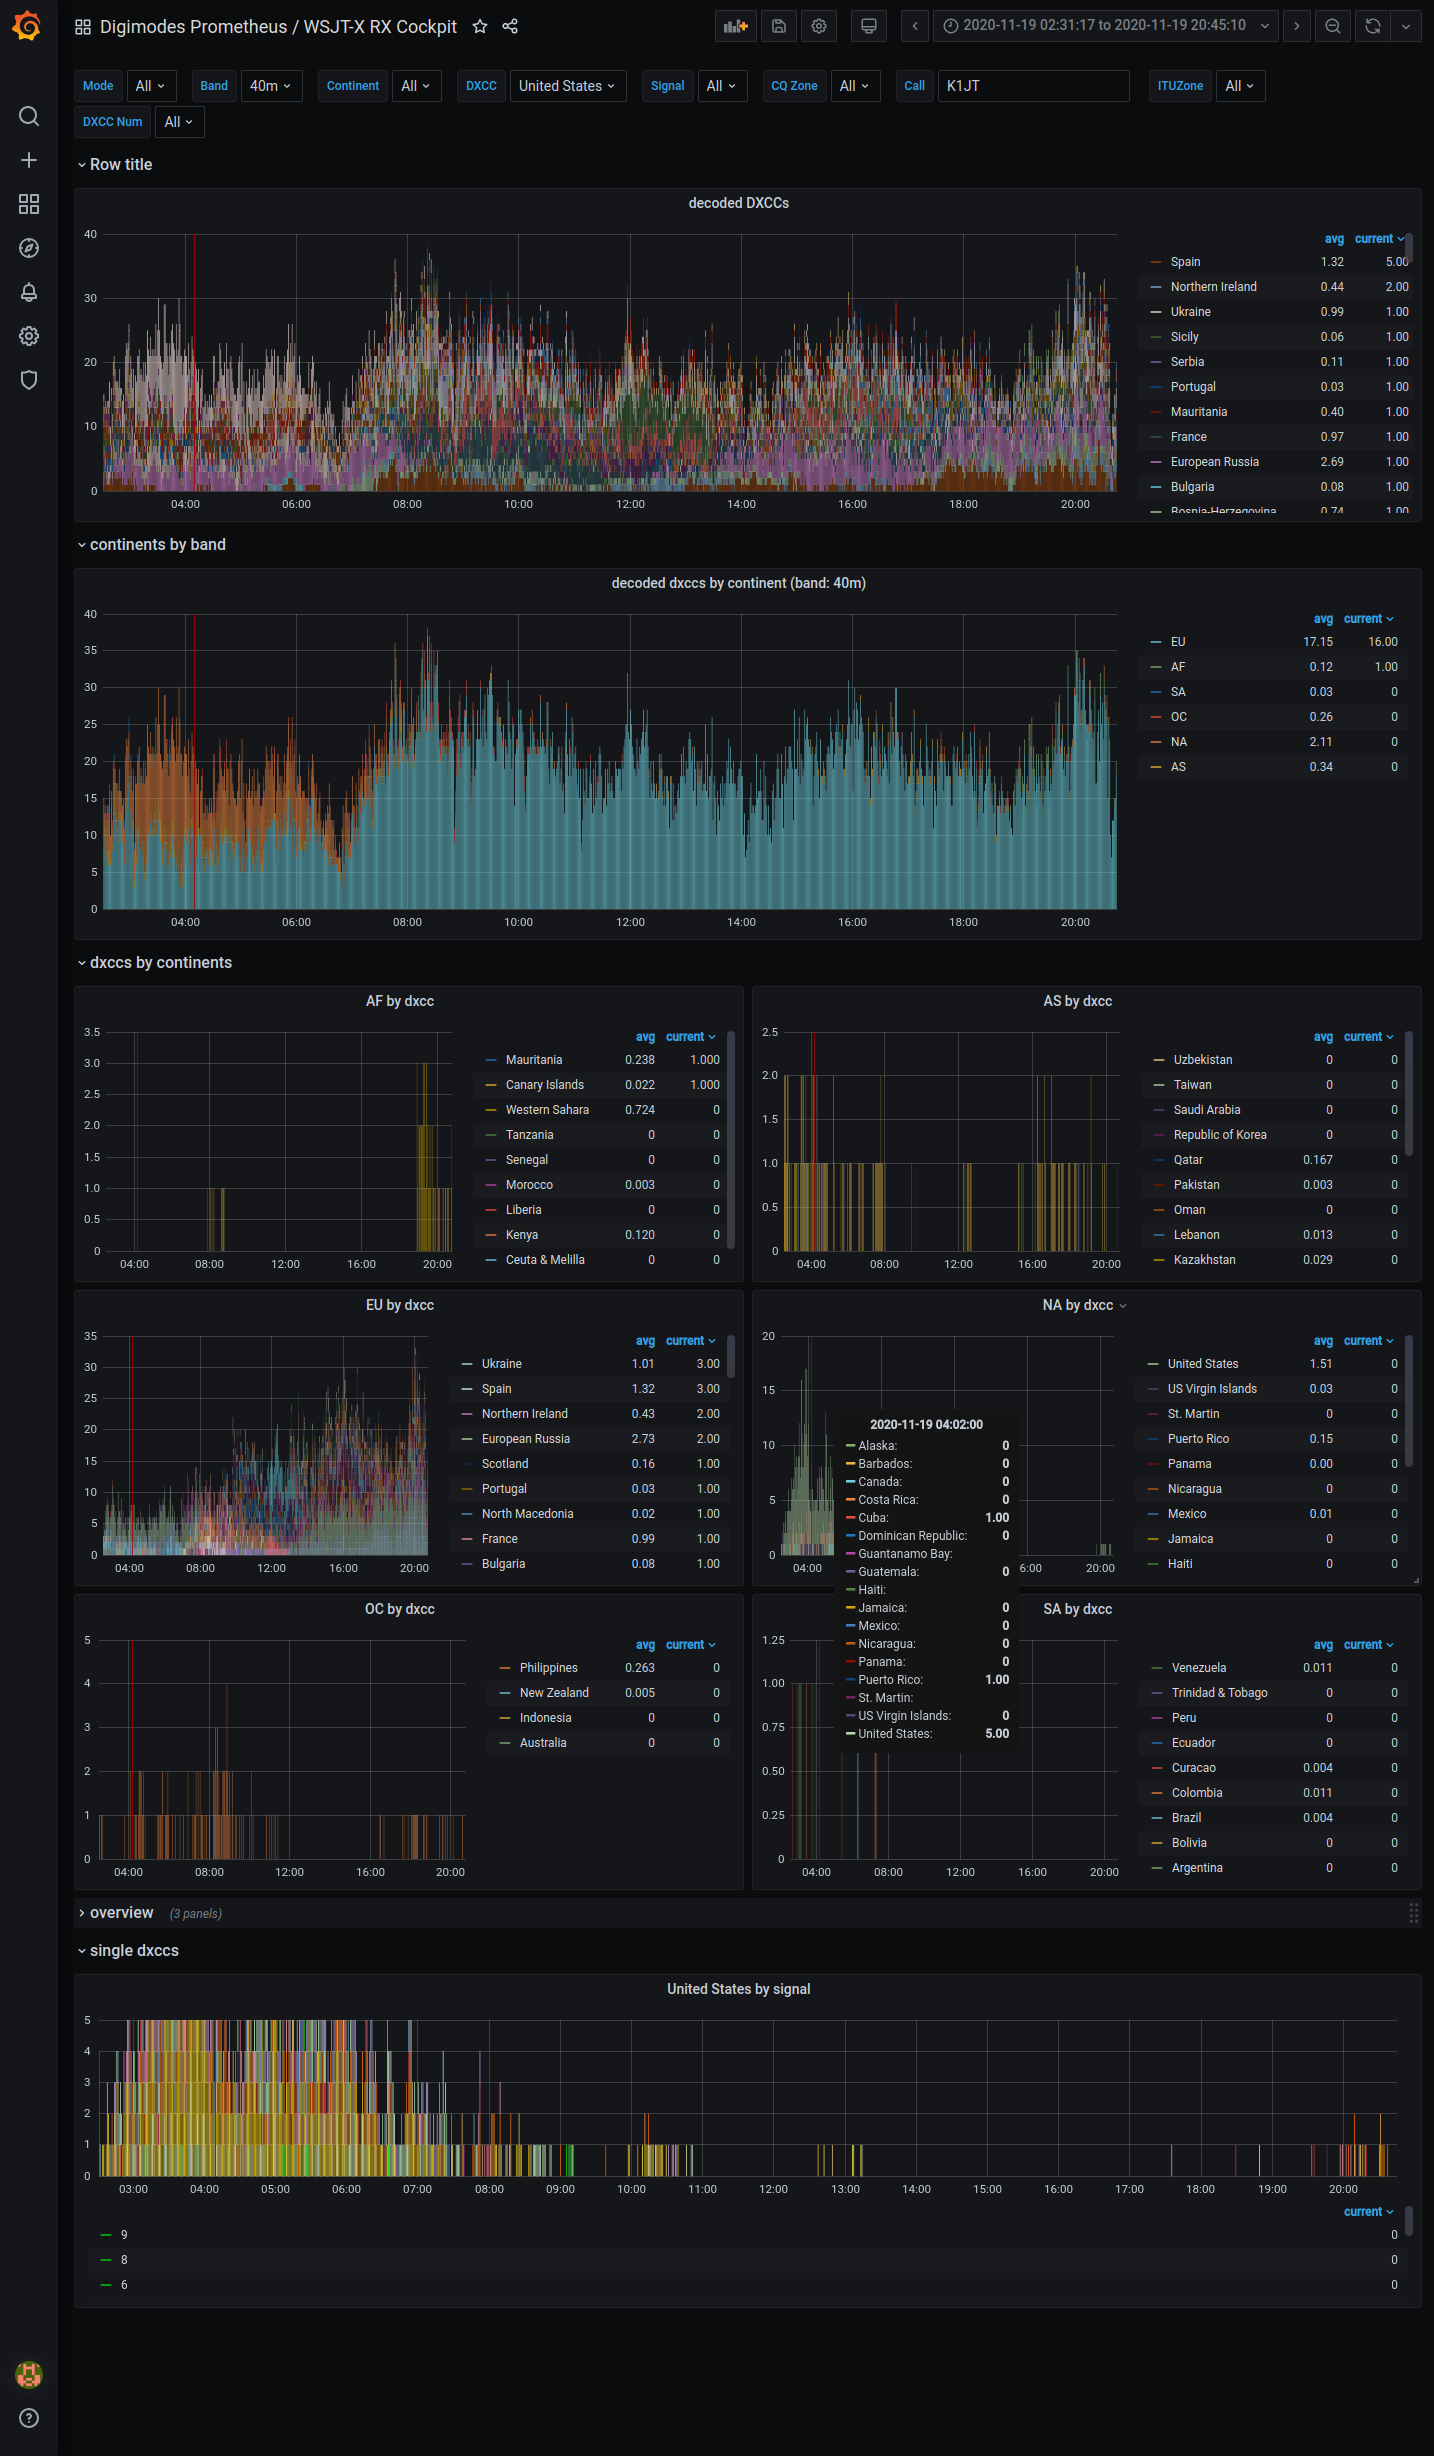Toggle Northern Ireland series in decoded DXCCs legend
Viewport: 1434px width, 2456px height.
(x=1213, y=287)
